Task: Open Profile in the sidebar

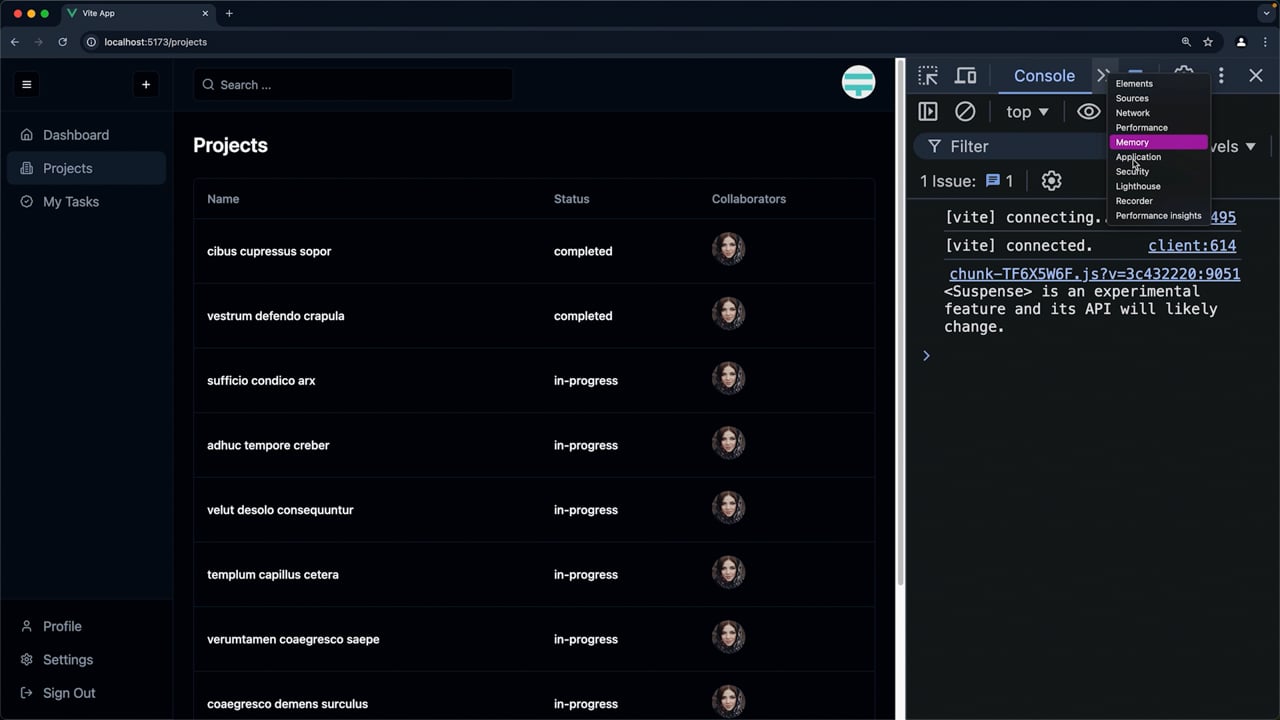Action: tap(86, 626)
